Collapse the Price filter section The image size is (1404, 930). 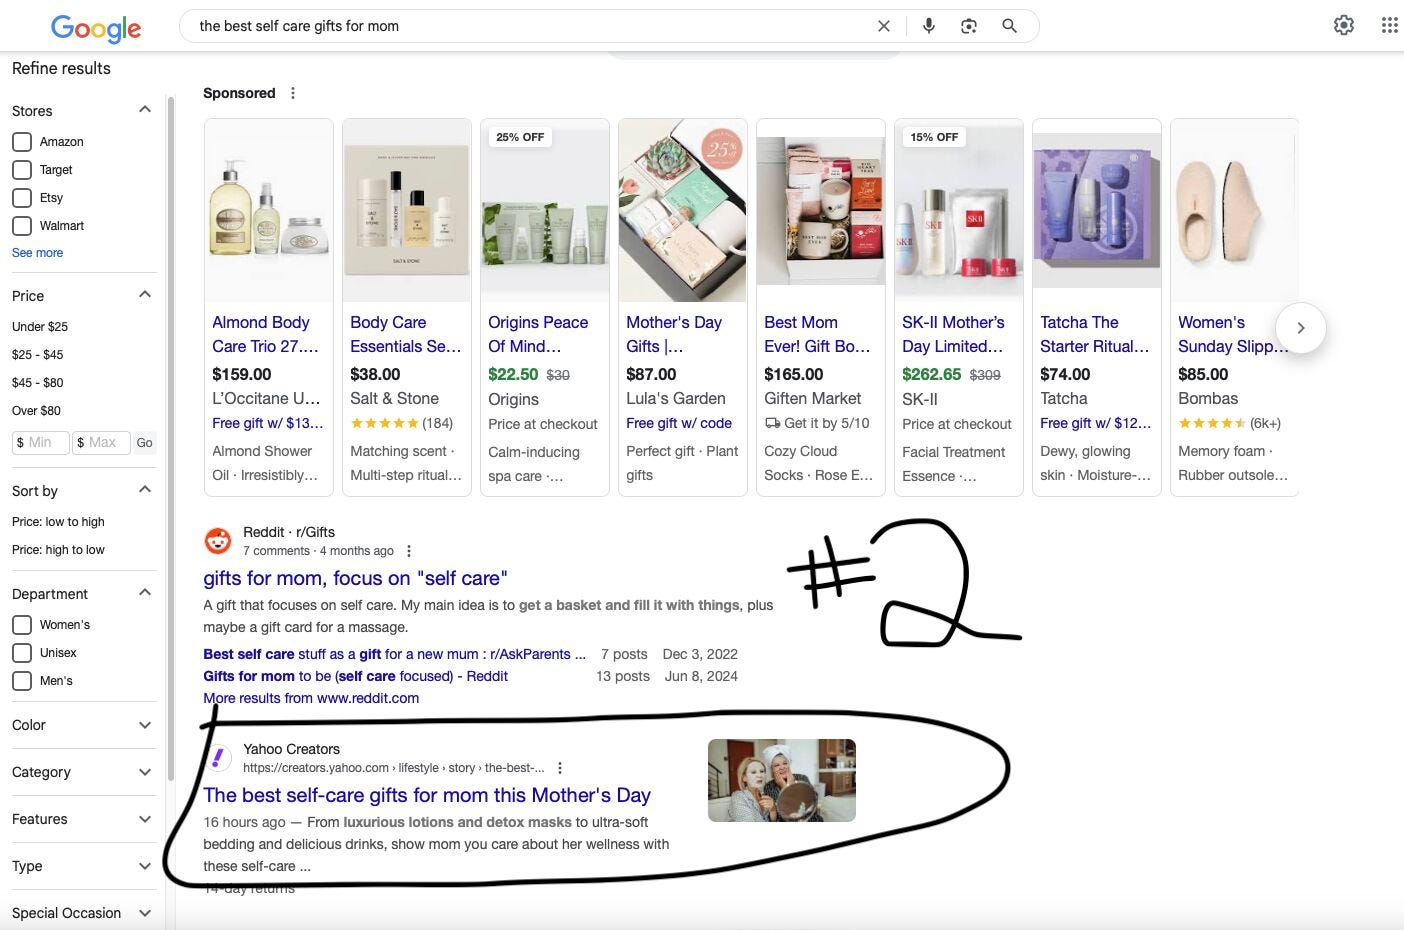(x=145, y=295)
